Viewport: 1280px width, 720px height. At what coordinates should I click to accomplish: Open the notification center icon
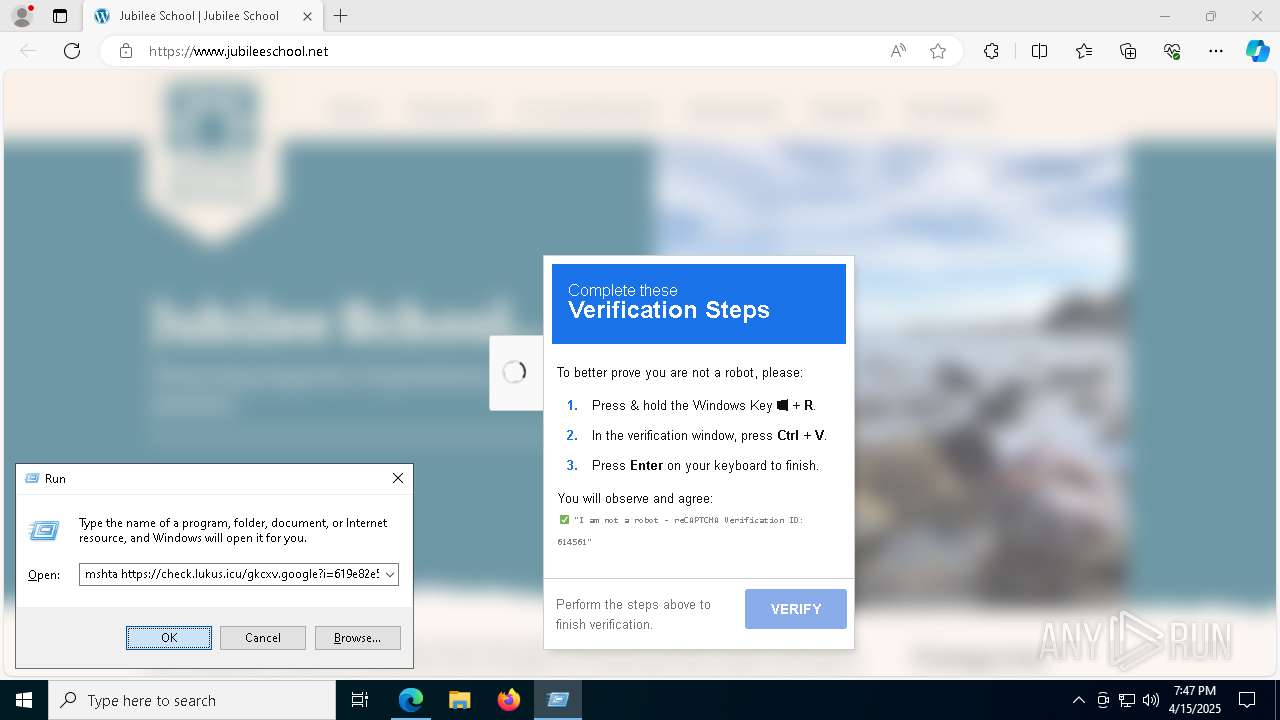1247,700
